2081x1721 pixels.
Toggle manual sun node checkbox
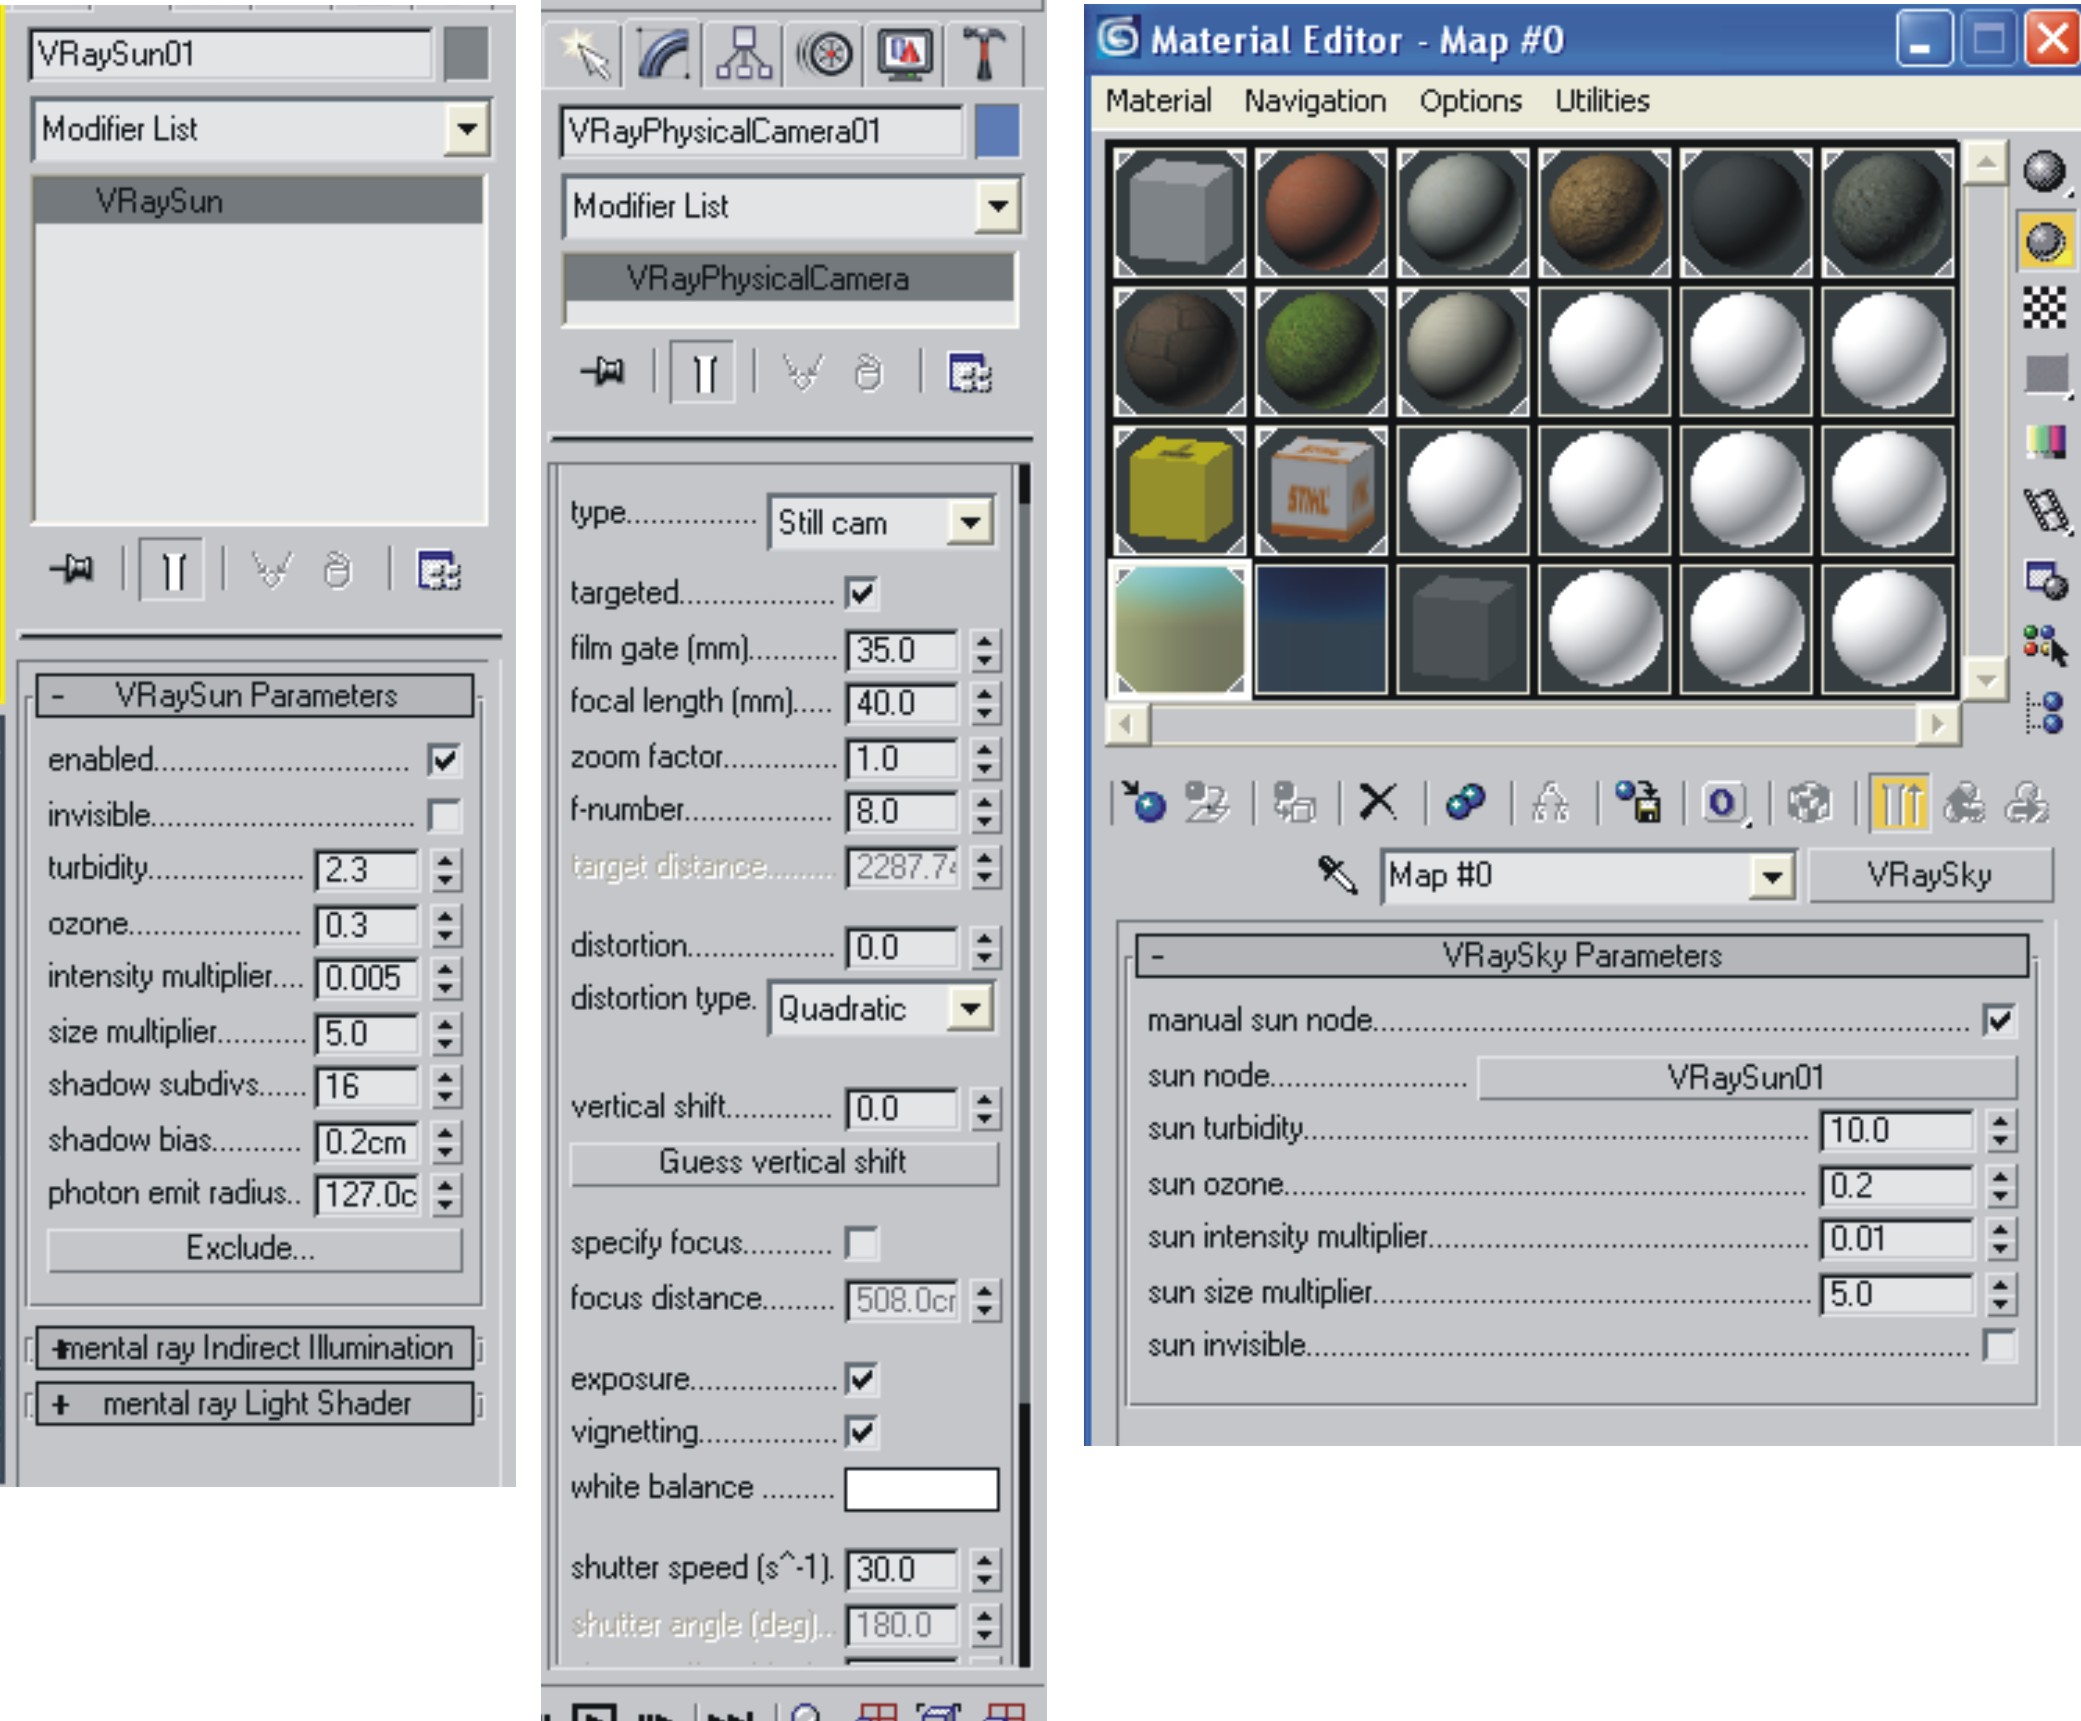tap(1998, 1020)
